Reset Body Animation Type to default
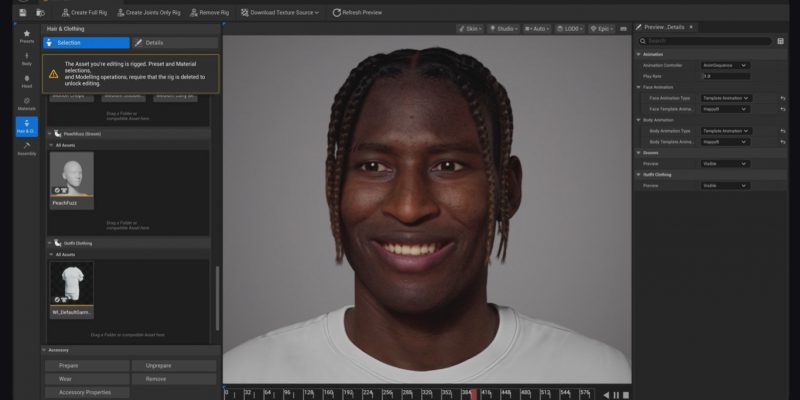 point(783,131)
